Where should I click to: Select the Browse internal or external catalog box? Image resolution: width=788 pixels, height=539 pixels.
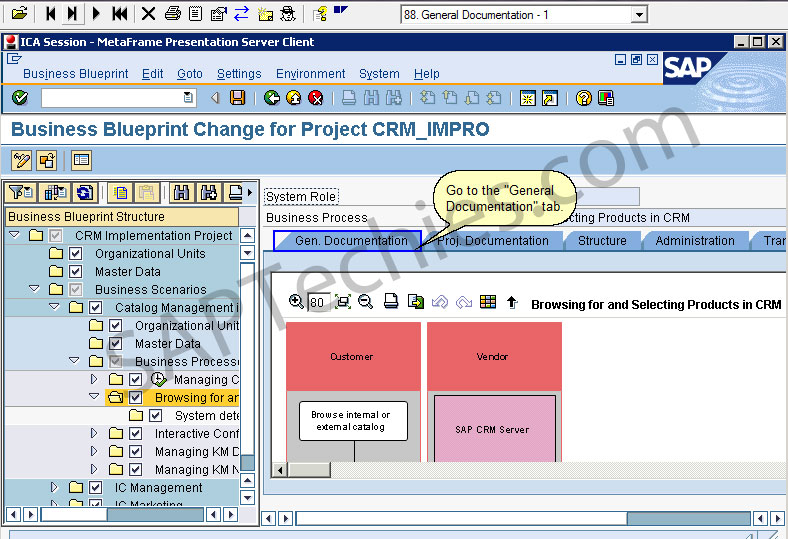[353, 421]
